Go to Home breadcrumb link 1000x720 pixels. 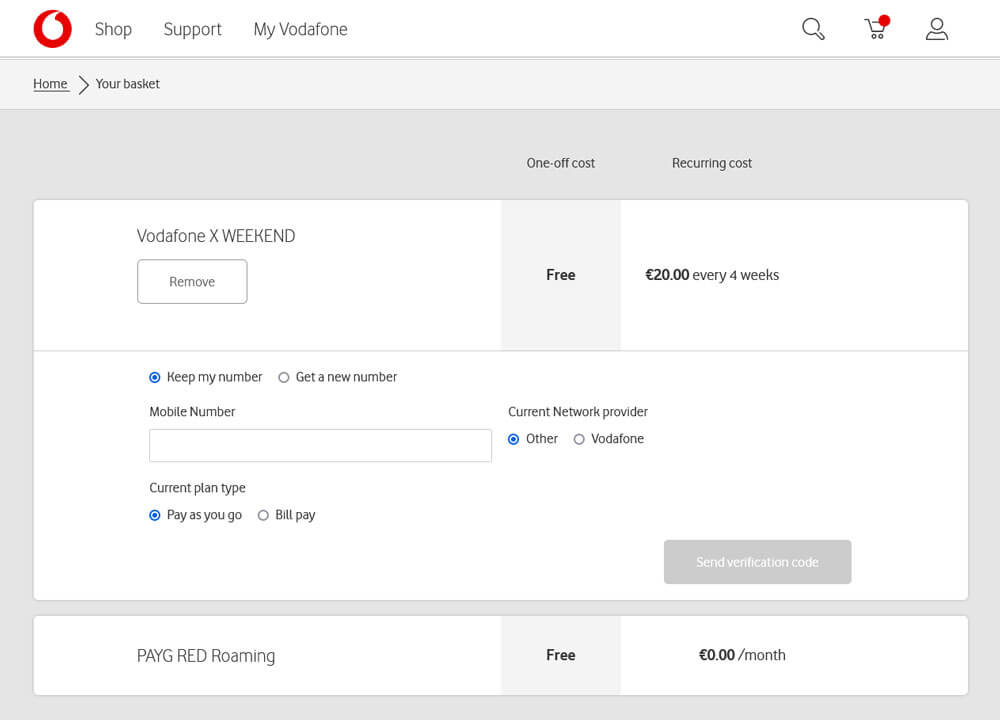50,84
